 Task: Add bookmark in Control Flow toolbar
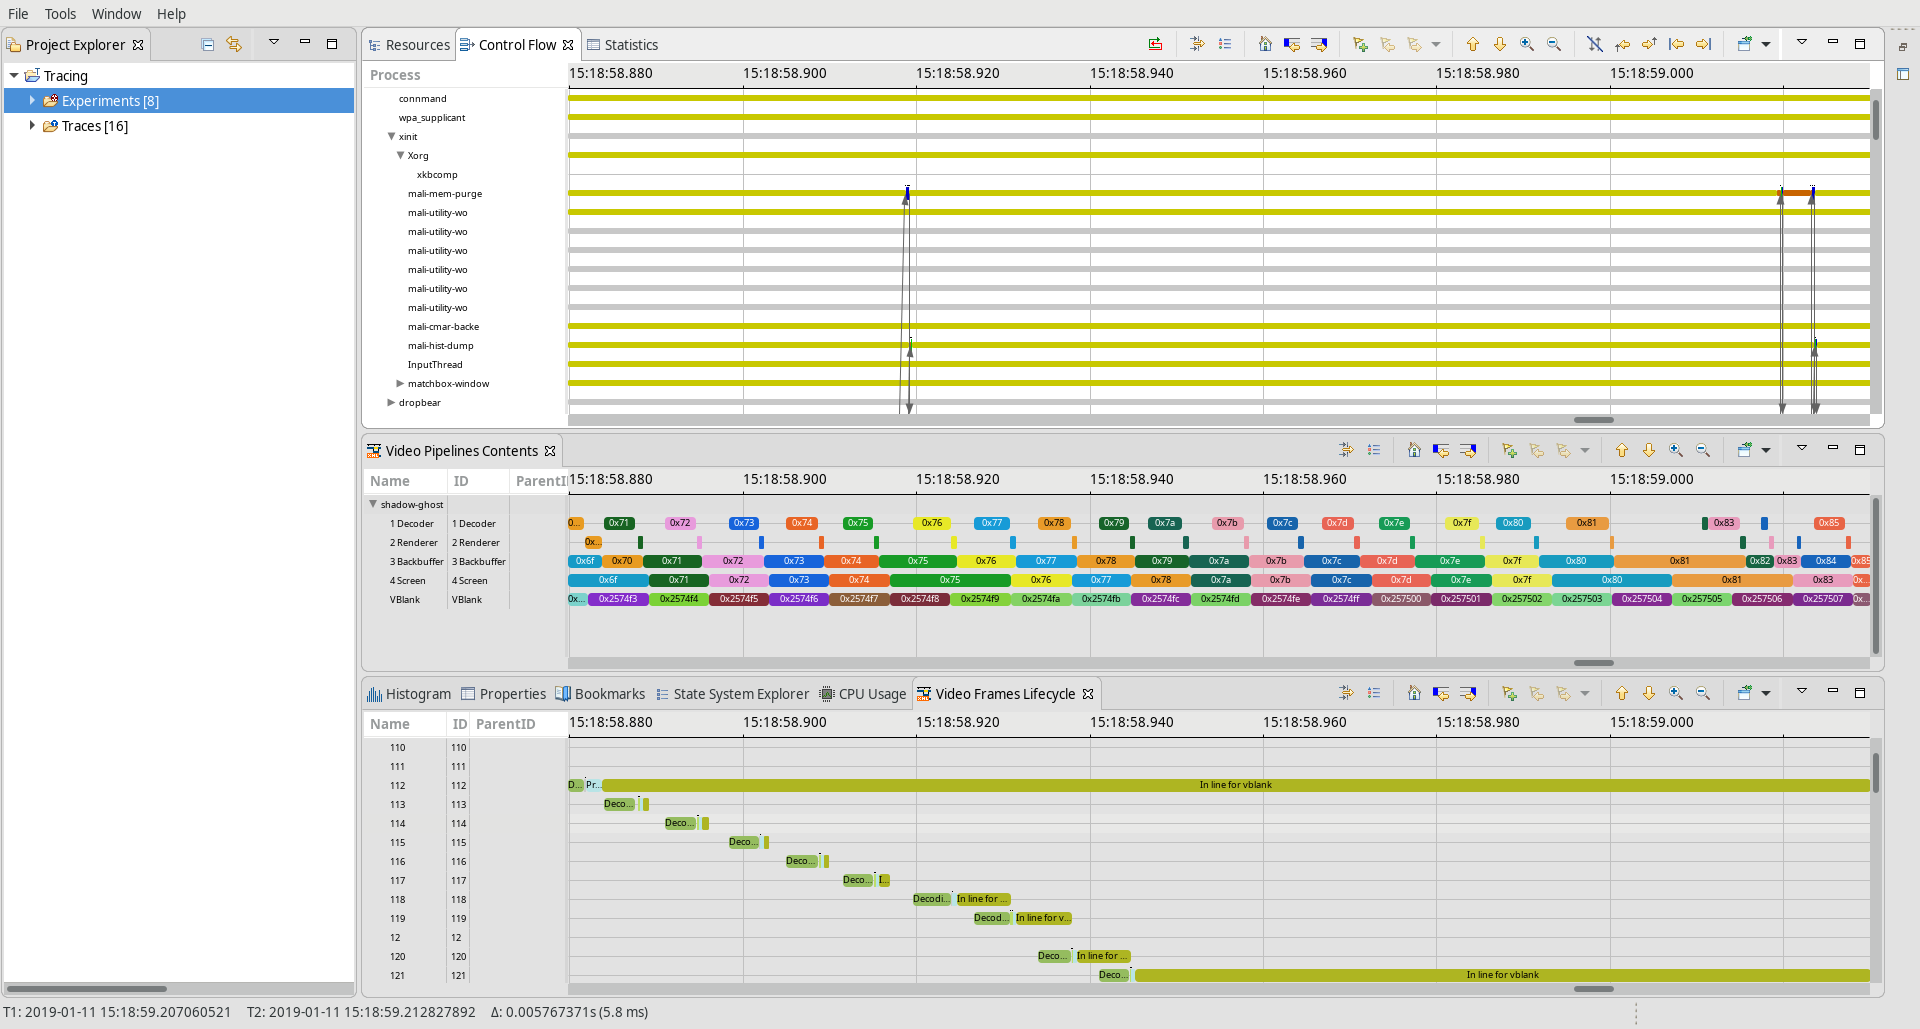coord(1360,44)
